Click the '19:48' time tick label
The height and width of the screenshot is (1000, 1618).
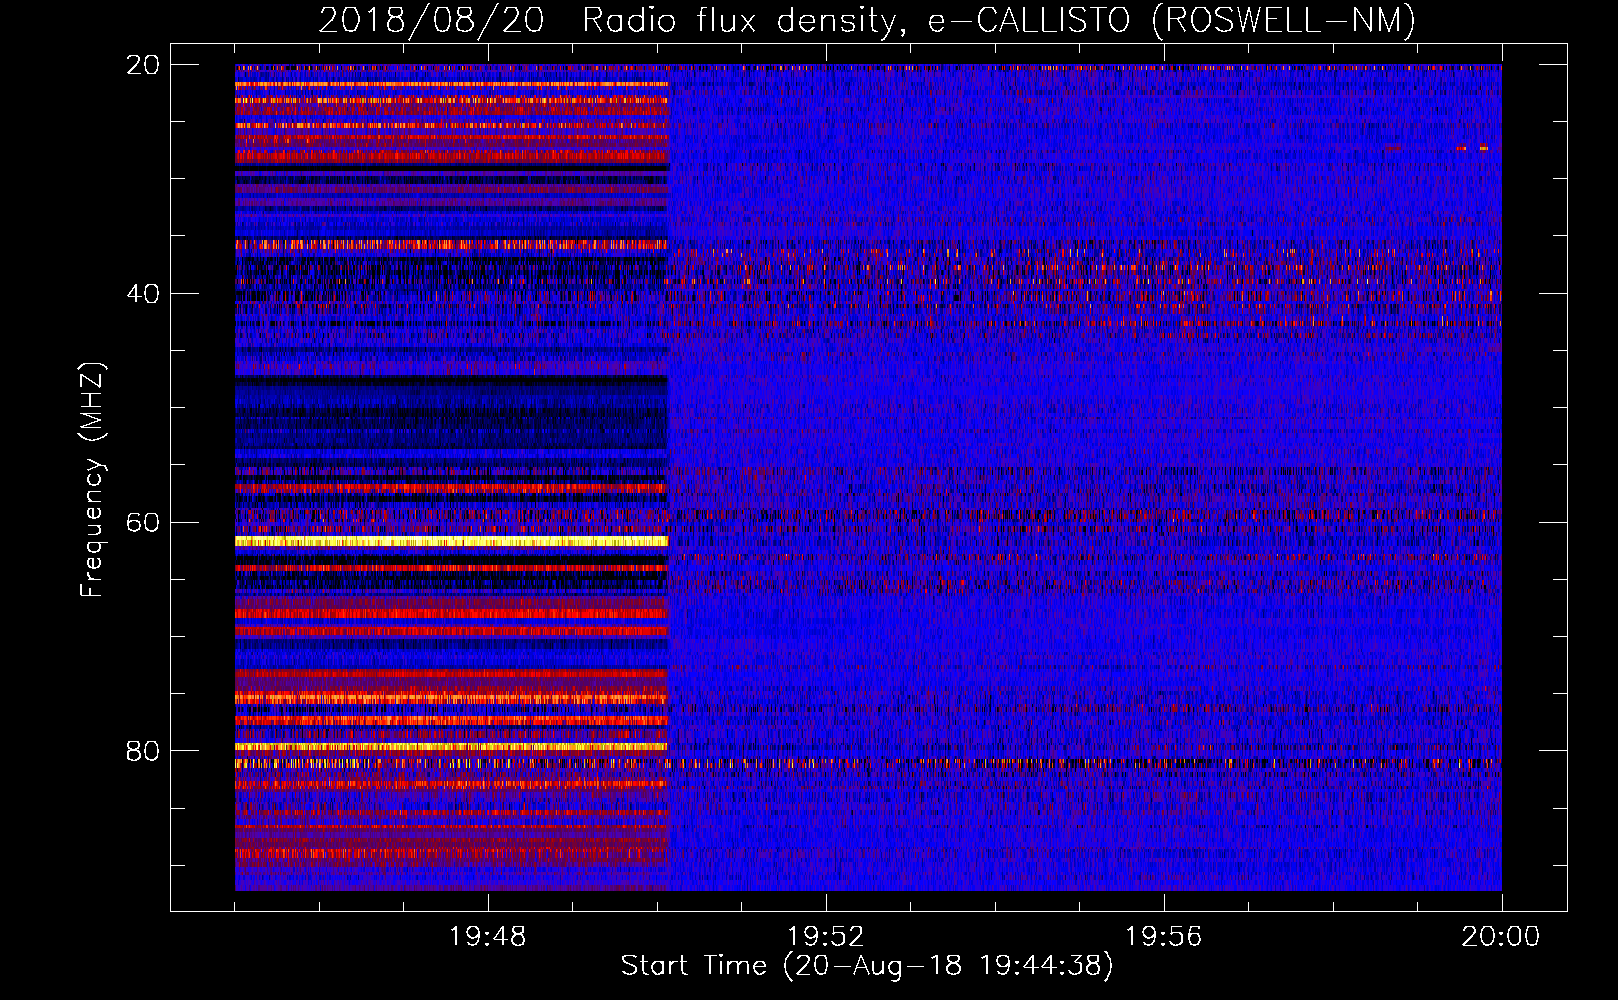coord(487,937)
